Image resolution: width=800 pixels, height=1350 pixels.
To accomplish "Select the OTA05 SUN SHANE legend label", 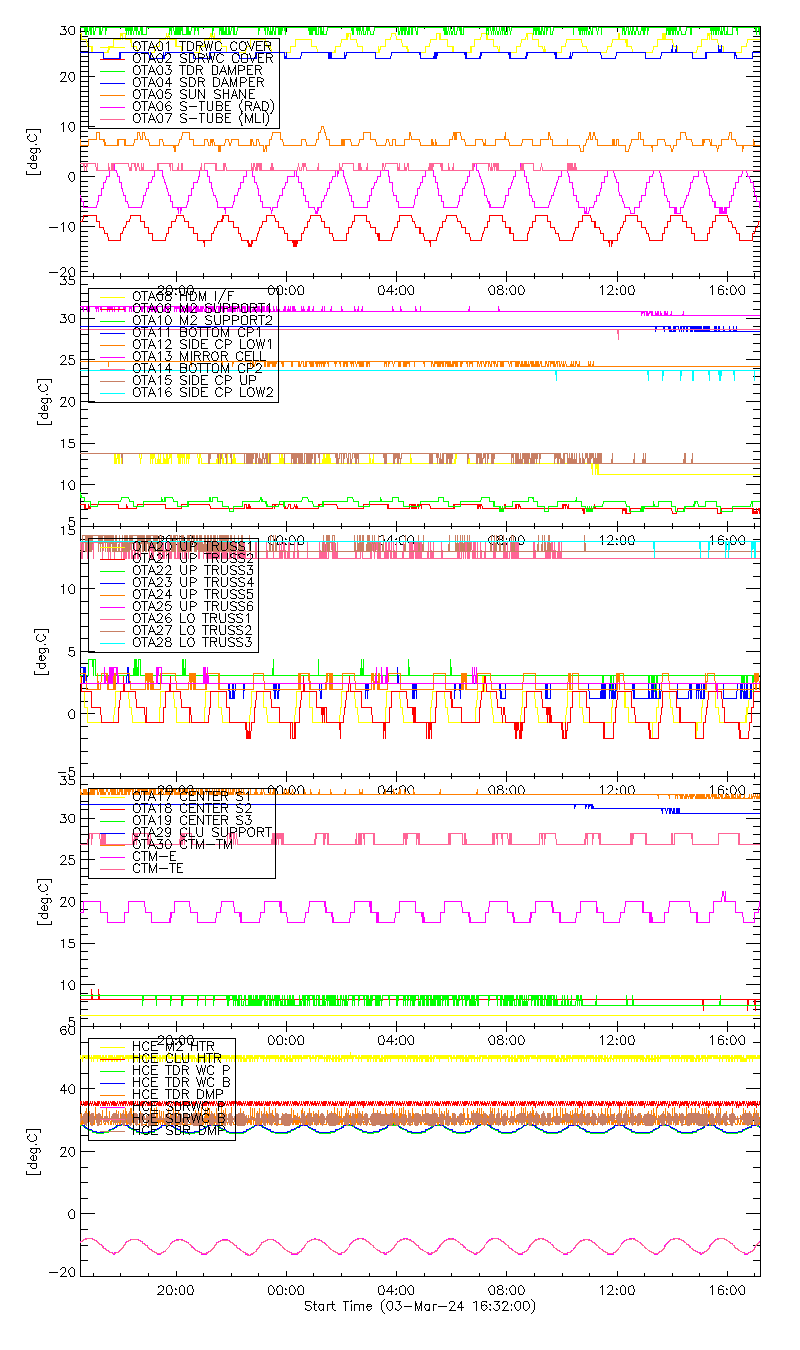I will (x=186, y=94).
